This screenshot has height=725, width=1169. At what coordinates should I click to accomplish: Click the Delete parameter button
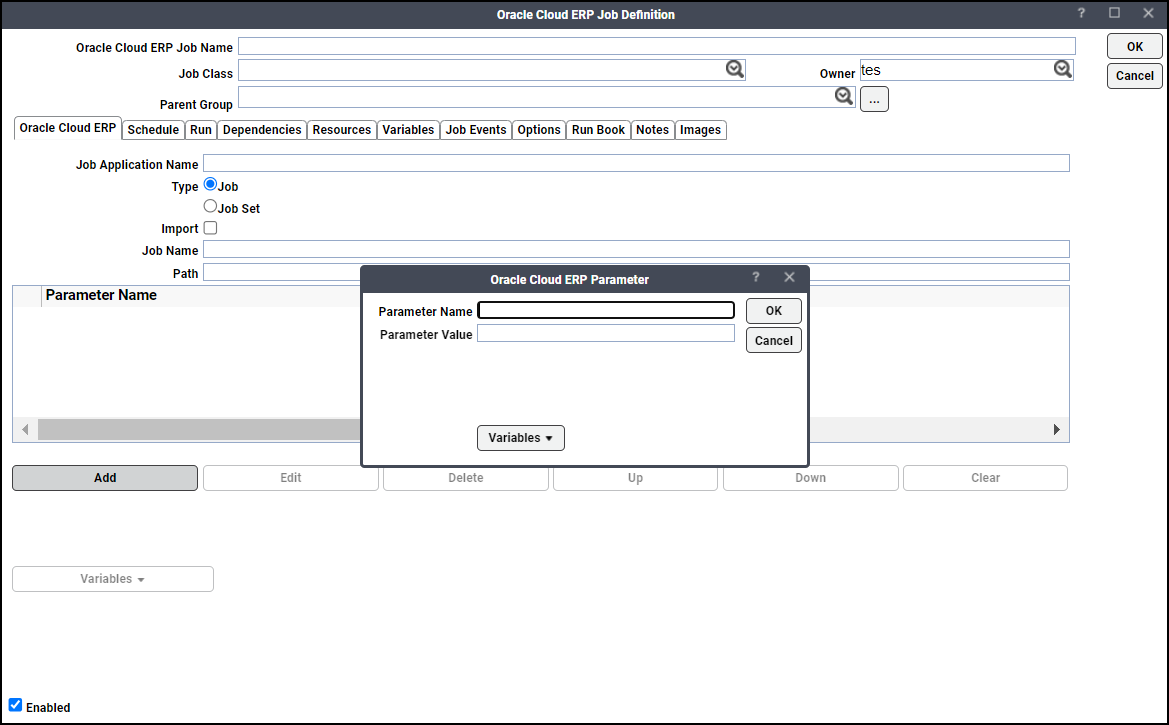pos(466,478)
